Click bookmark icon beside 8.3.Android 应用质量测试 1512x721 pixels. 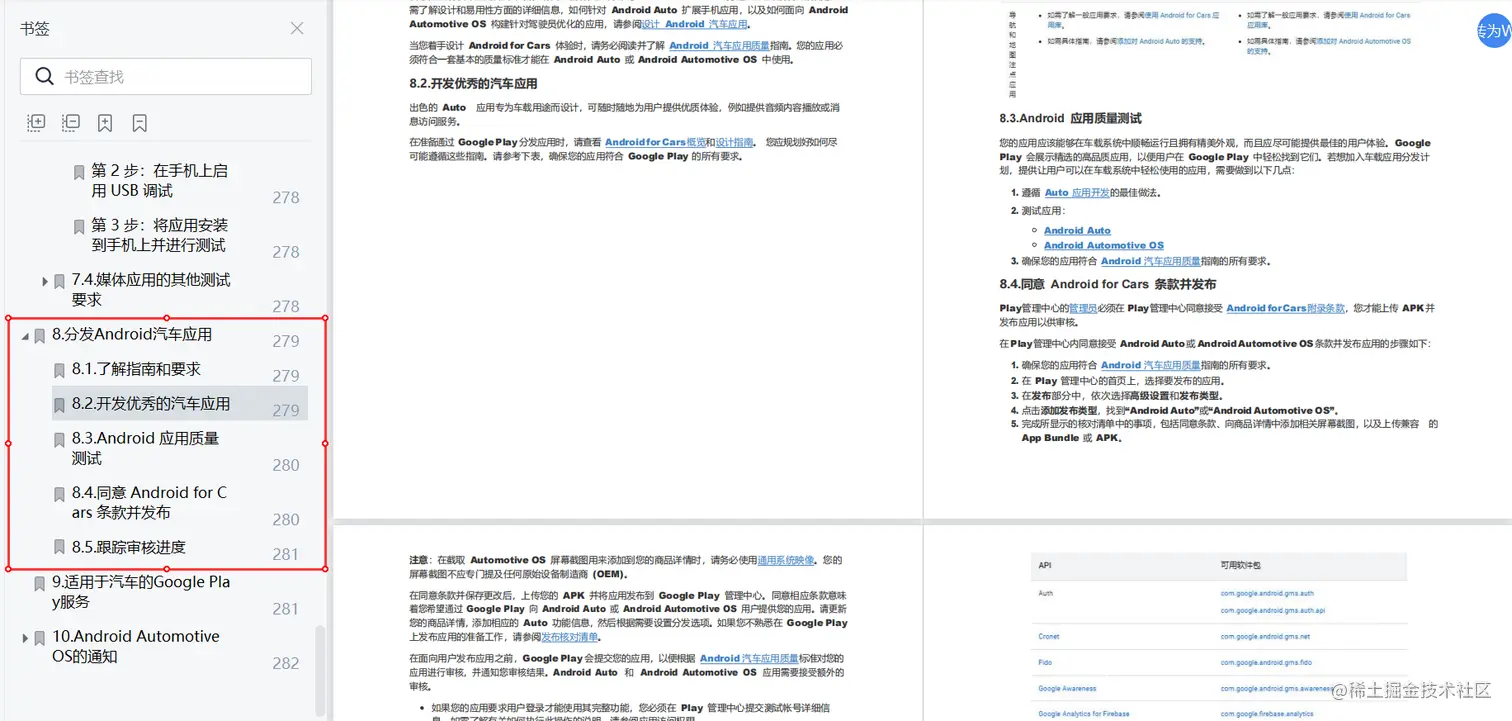tap(59, 440)
